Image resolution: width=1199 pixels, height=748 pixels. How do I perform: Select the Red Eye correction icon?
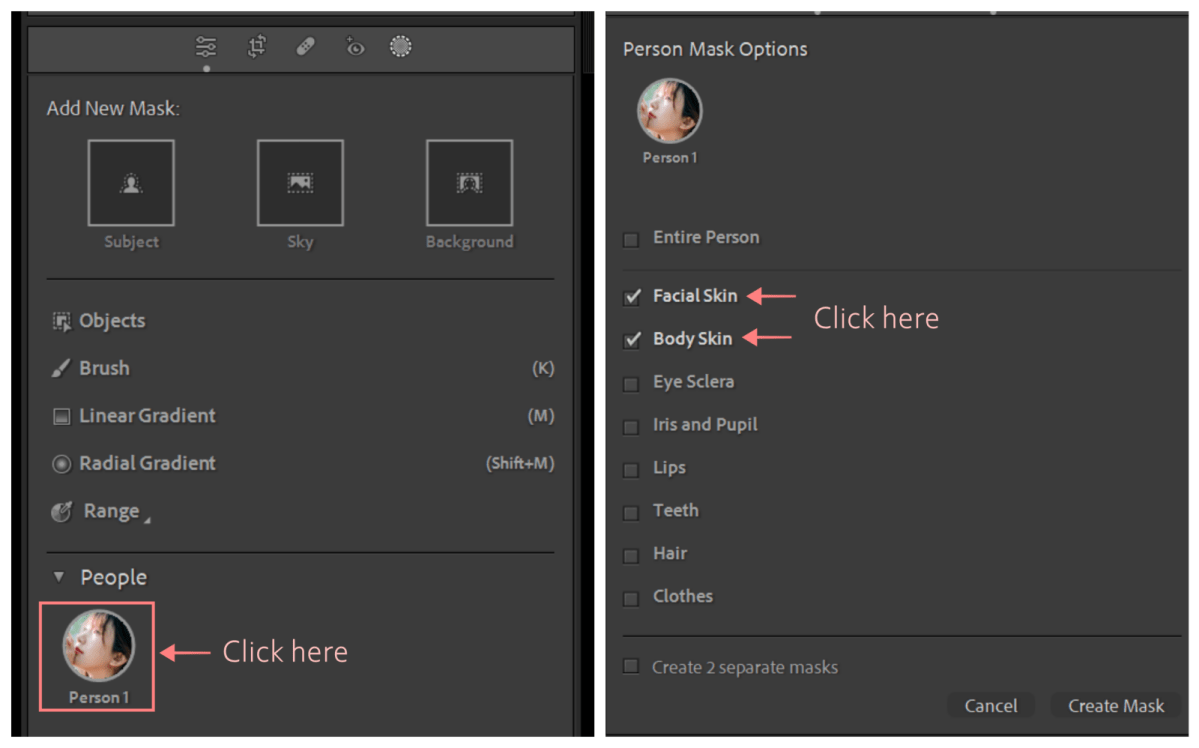(x=355, y=46)
